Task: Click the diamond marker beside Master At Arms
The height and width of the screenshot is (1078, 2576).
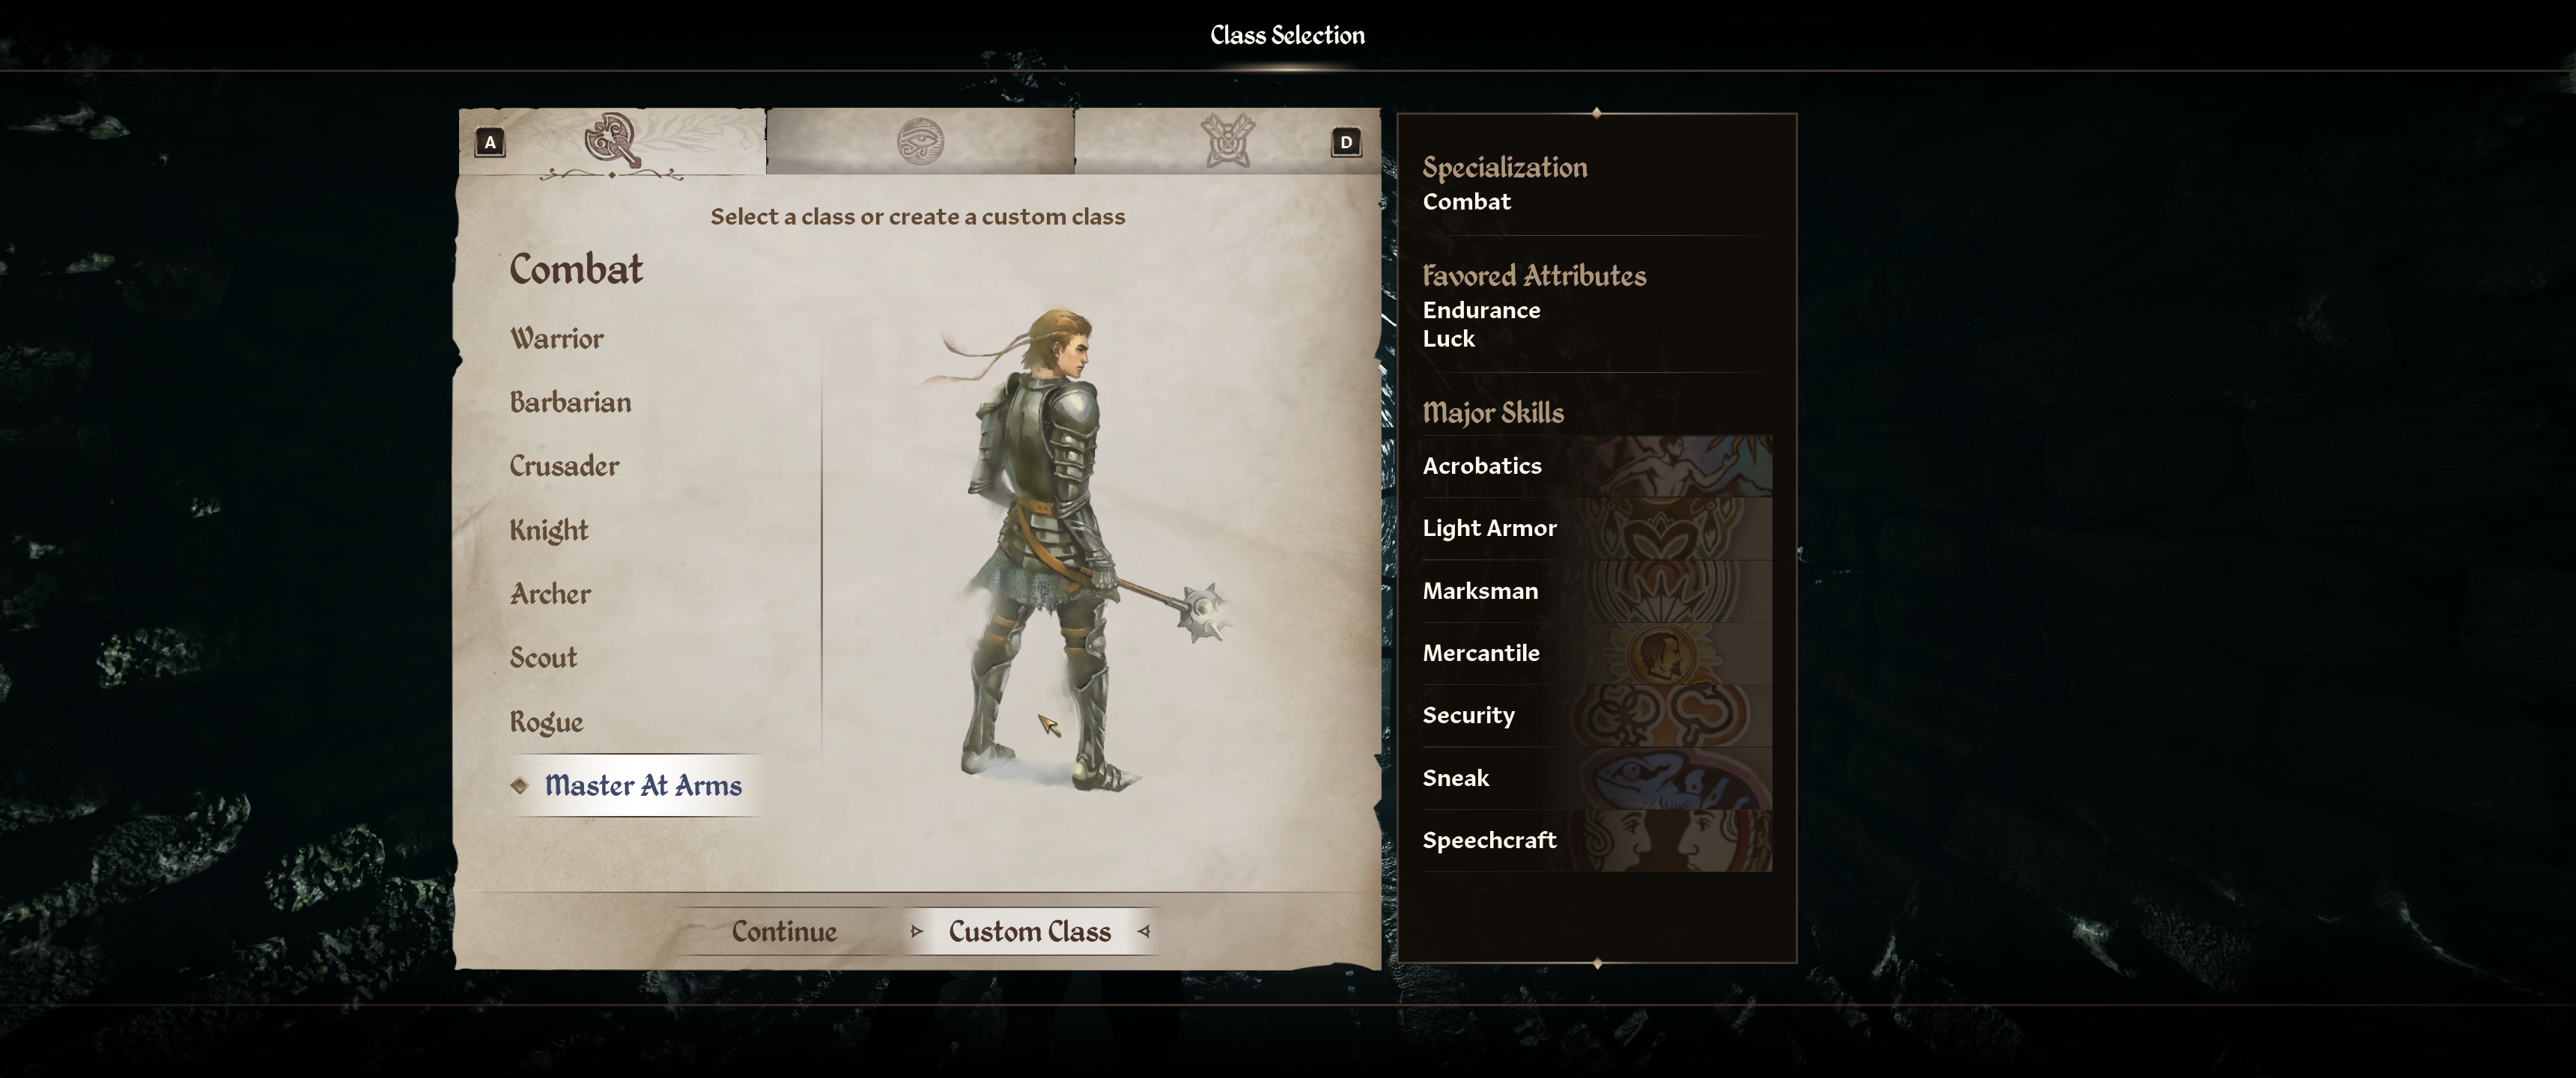Action: coord(519,786)
